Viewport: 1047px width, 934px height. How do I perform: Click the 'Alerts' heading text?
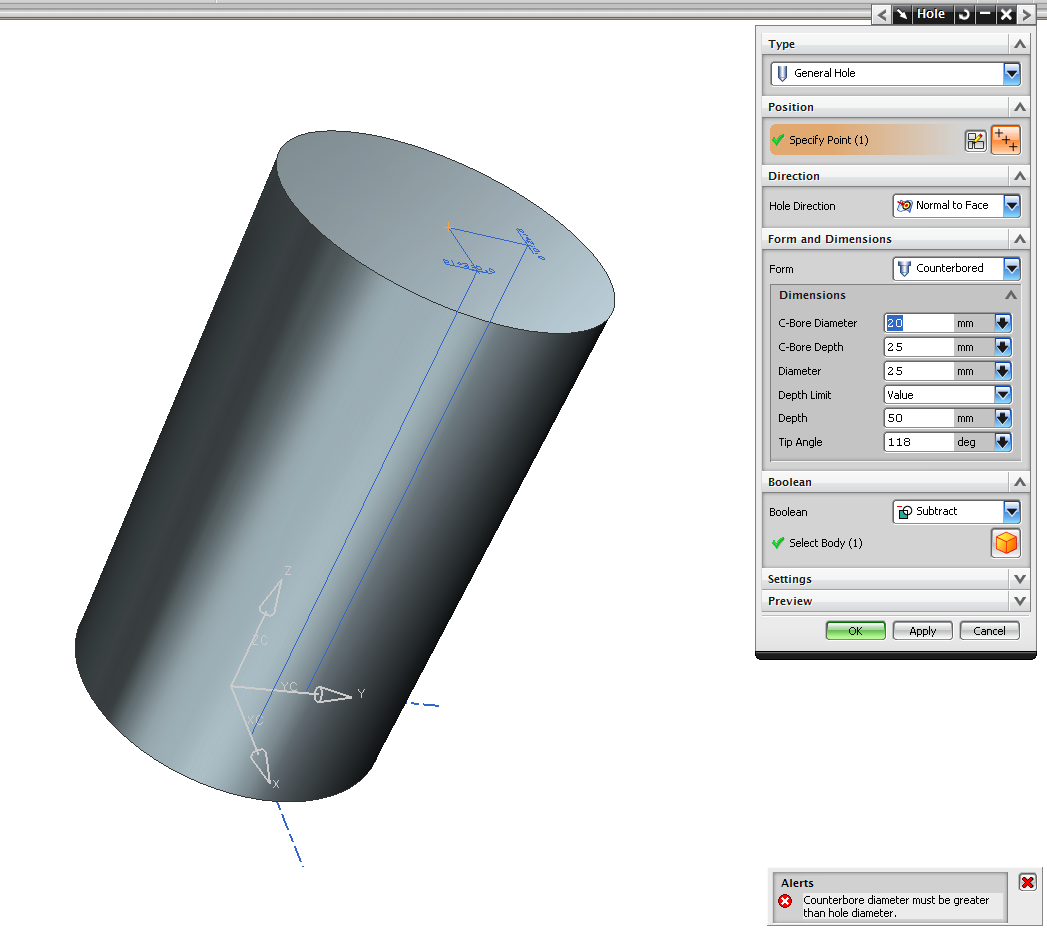[x=797, y=883]
